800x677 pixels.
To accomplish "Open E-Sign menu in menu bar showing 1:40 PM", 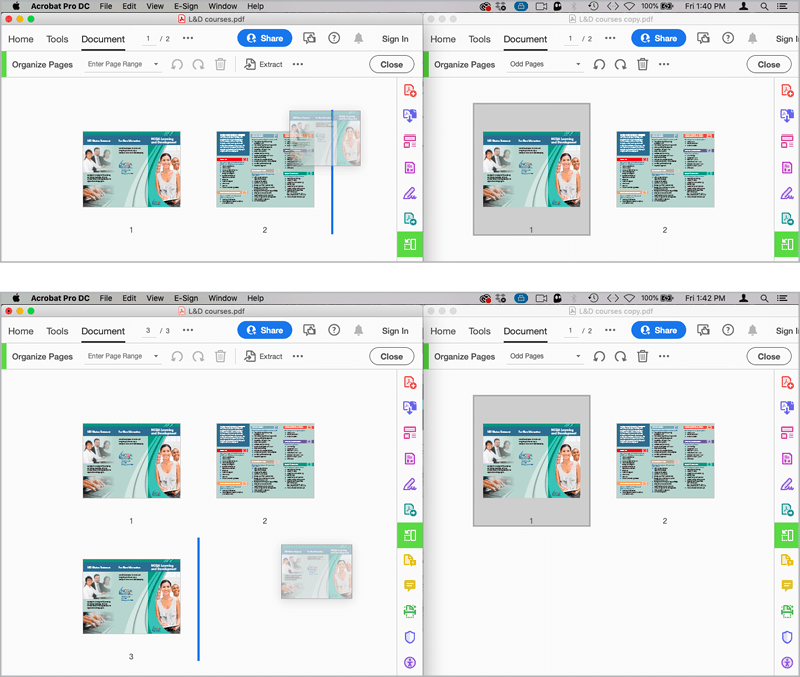I will (186, 6).
